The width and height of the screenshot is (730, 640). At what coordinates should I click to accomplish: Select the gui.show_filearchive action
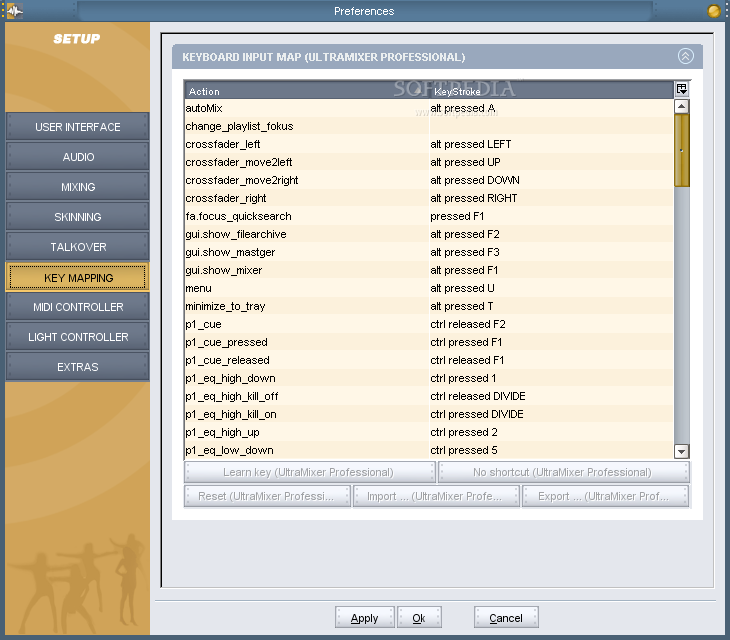coord(429,234)
